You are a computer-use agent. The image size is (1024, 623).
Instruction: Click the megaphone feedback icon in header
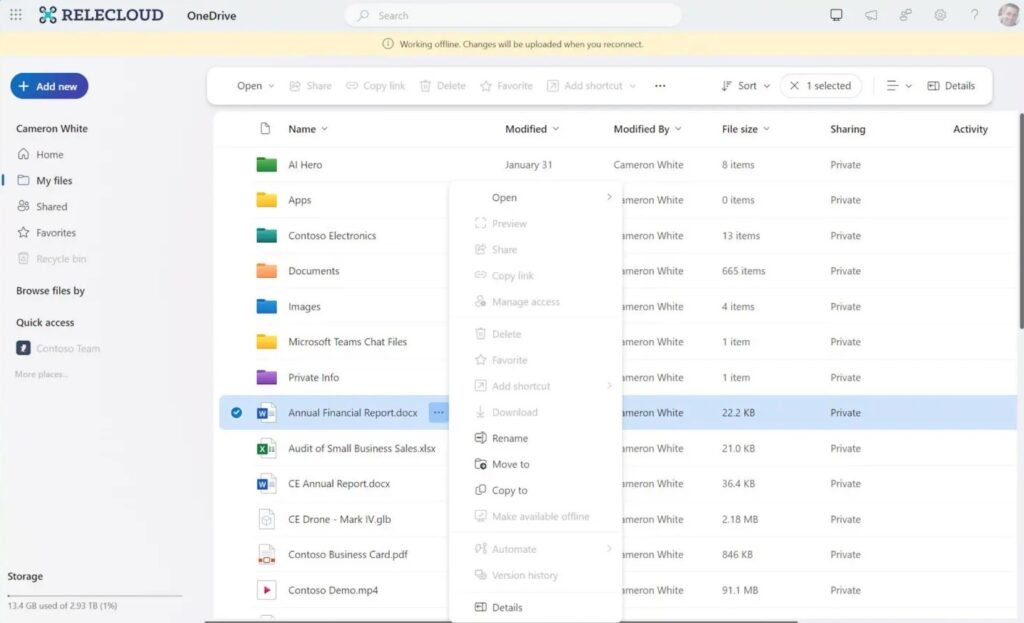point(871,14)
